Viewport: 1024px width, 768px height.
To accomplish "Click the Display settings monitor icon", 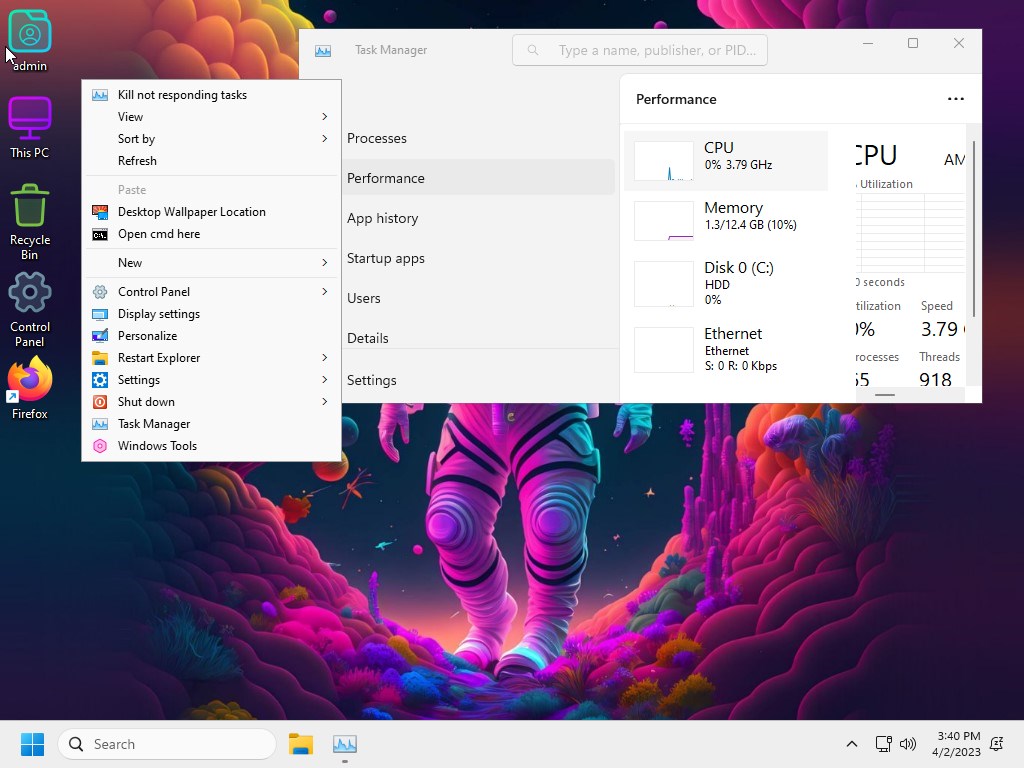I will 100,314.
